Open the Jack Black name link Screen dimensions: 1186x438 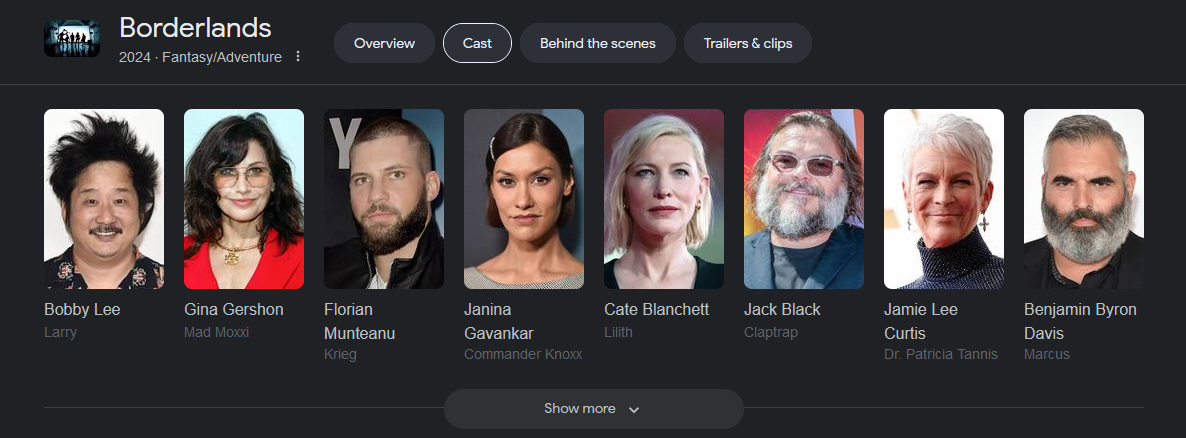(x=782, y=309)
